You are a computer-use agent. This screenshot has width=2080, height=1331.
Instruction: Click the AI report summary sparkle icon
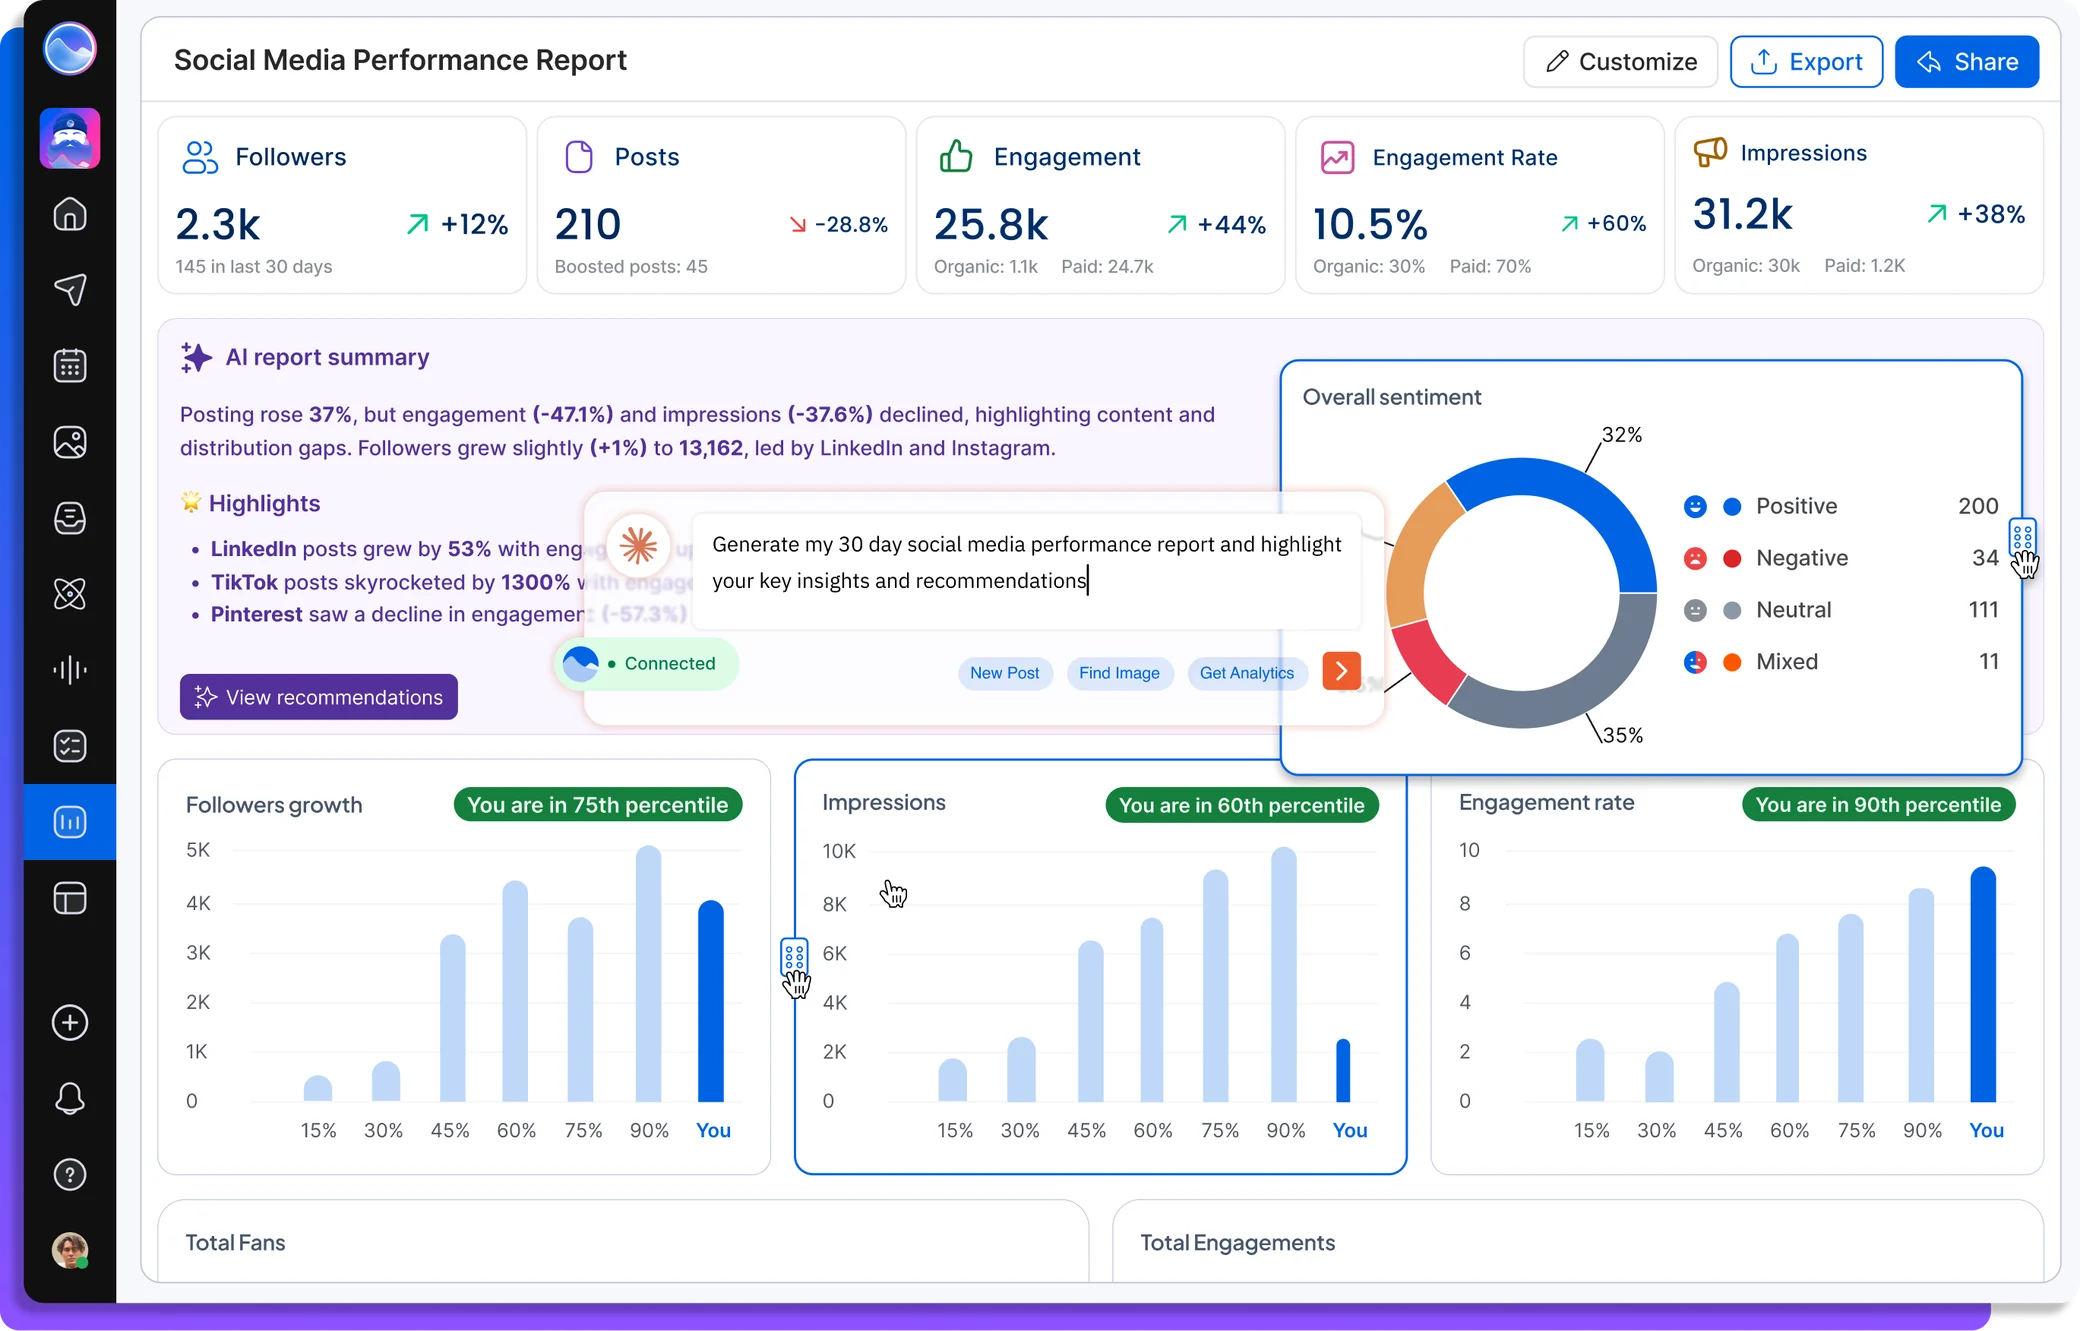point(196,357)
